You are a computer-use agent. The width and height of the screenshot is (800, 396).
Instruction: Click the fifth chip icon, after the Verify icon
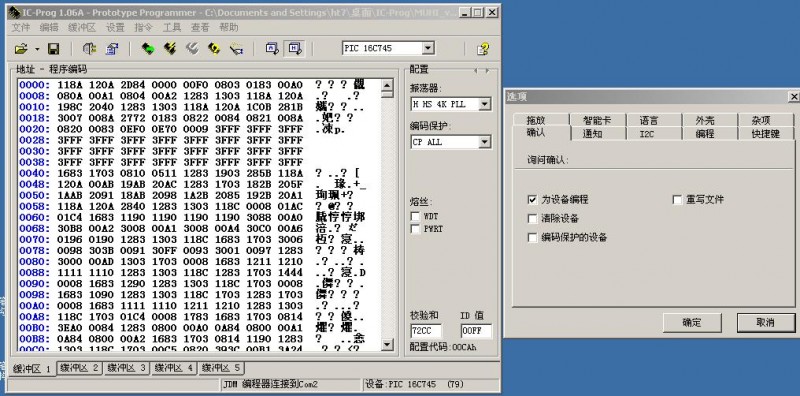coord(236,49)
